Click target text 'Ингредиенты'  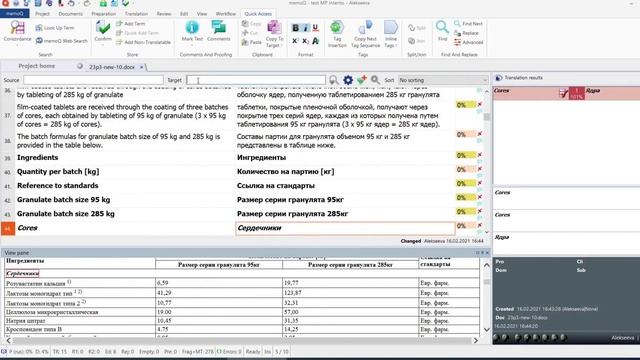click(261, 158)
